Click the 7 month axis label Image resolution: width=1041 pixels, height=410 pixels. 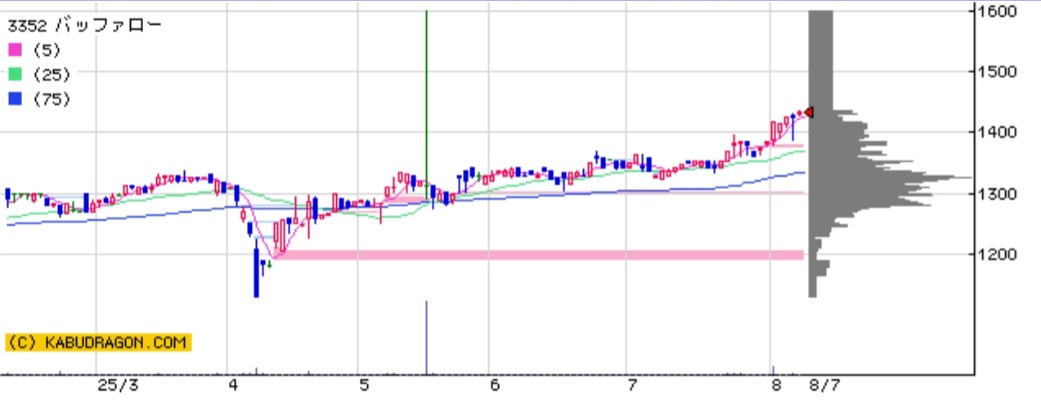click(x=633, y=385)
